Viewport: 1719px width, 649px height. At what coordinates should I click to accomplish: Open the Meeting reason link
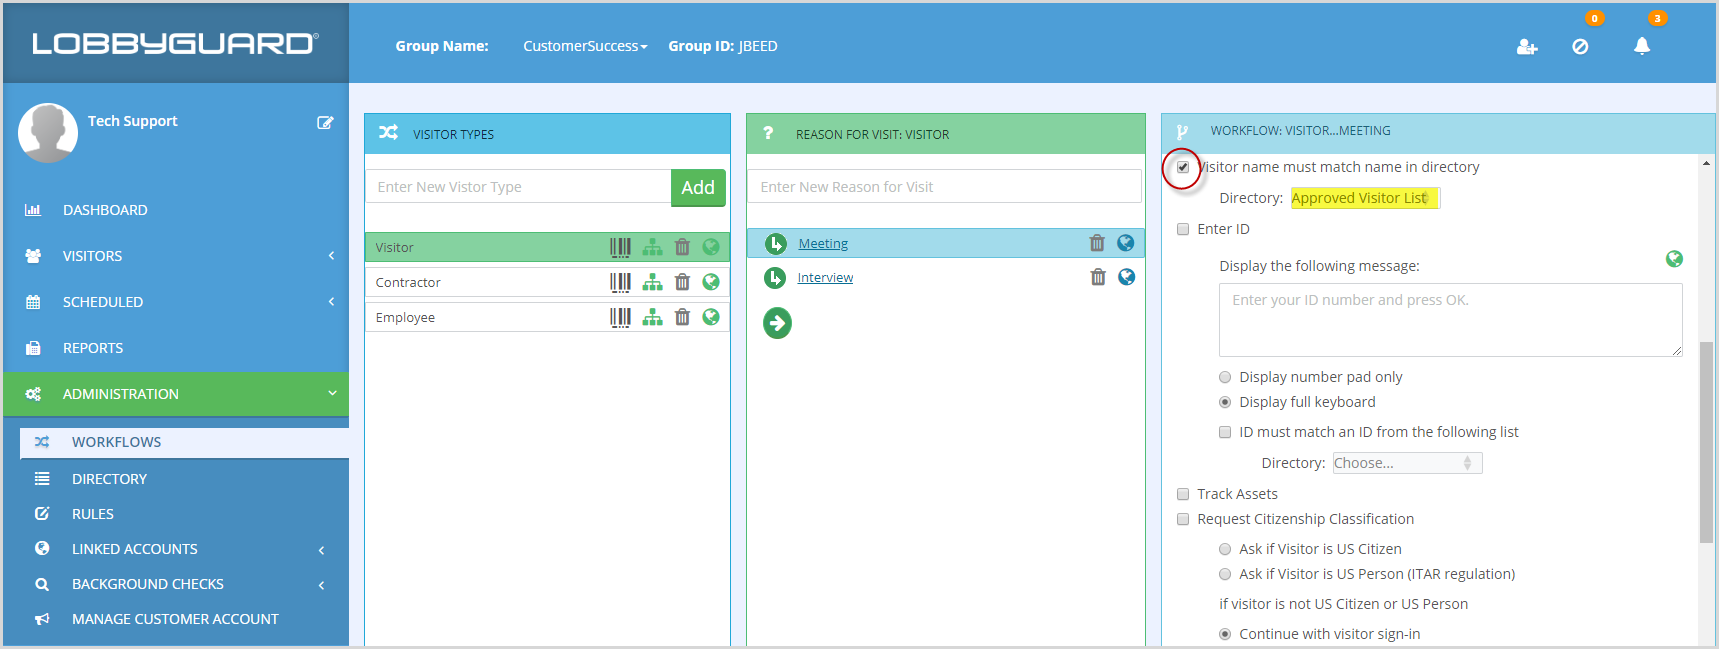coord(823,244)
